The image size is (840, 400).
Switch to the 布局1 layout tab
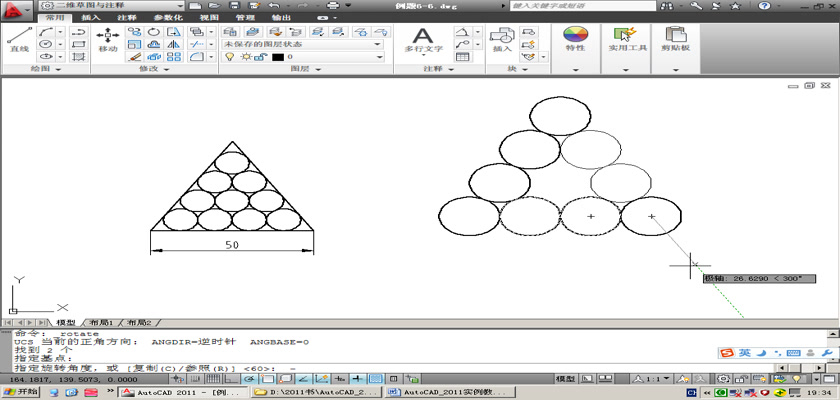(100, 323)
